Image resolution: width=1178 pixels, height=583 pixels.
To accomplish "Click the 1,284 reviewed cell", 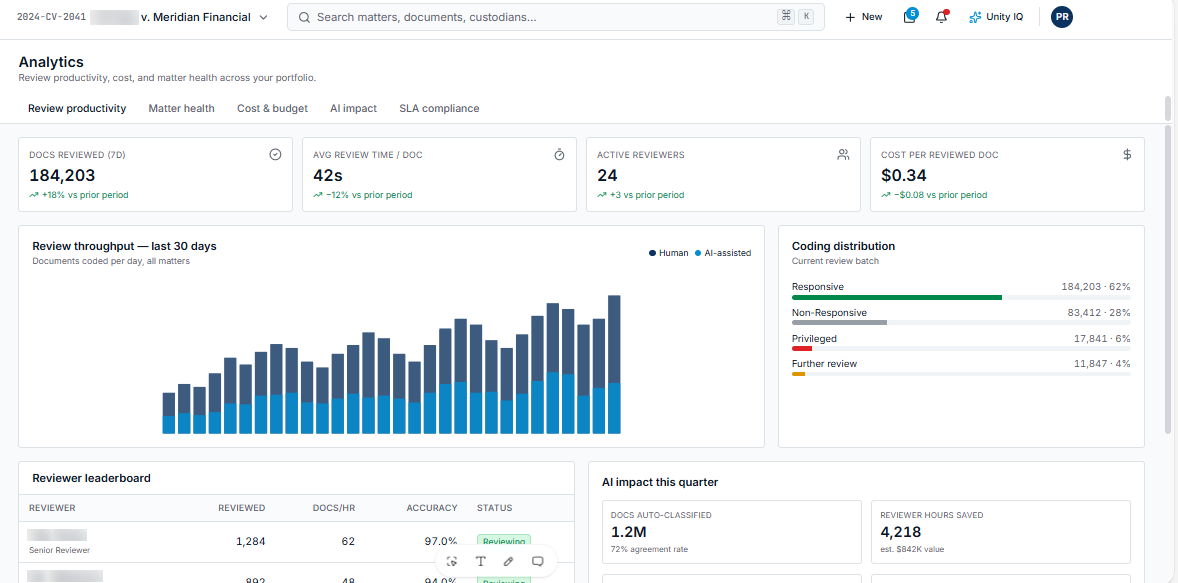I will coord(249,541).
